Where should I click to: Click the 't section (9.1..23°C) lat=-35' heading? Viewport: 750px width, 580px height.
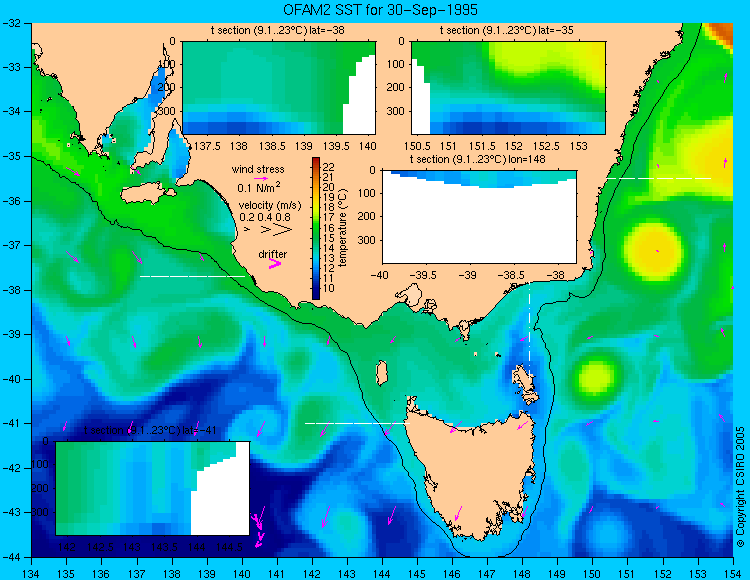pyautogui.click(x=507, y=31)
